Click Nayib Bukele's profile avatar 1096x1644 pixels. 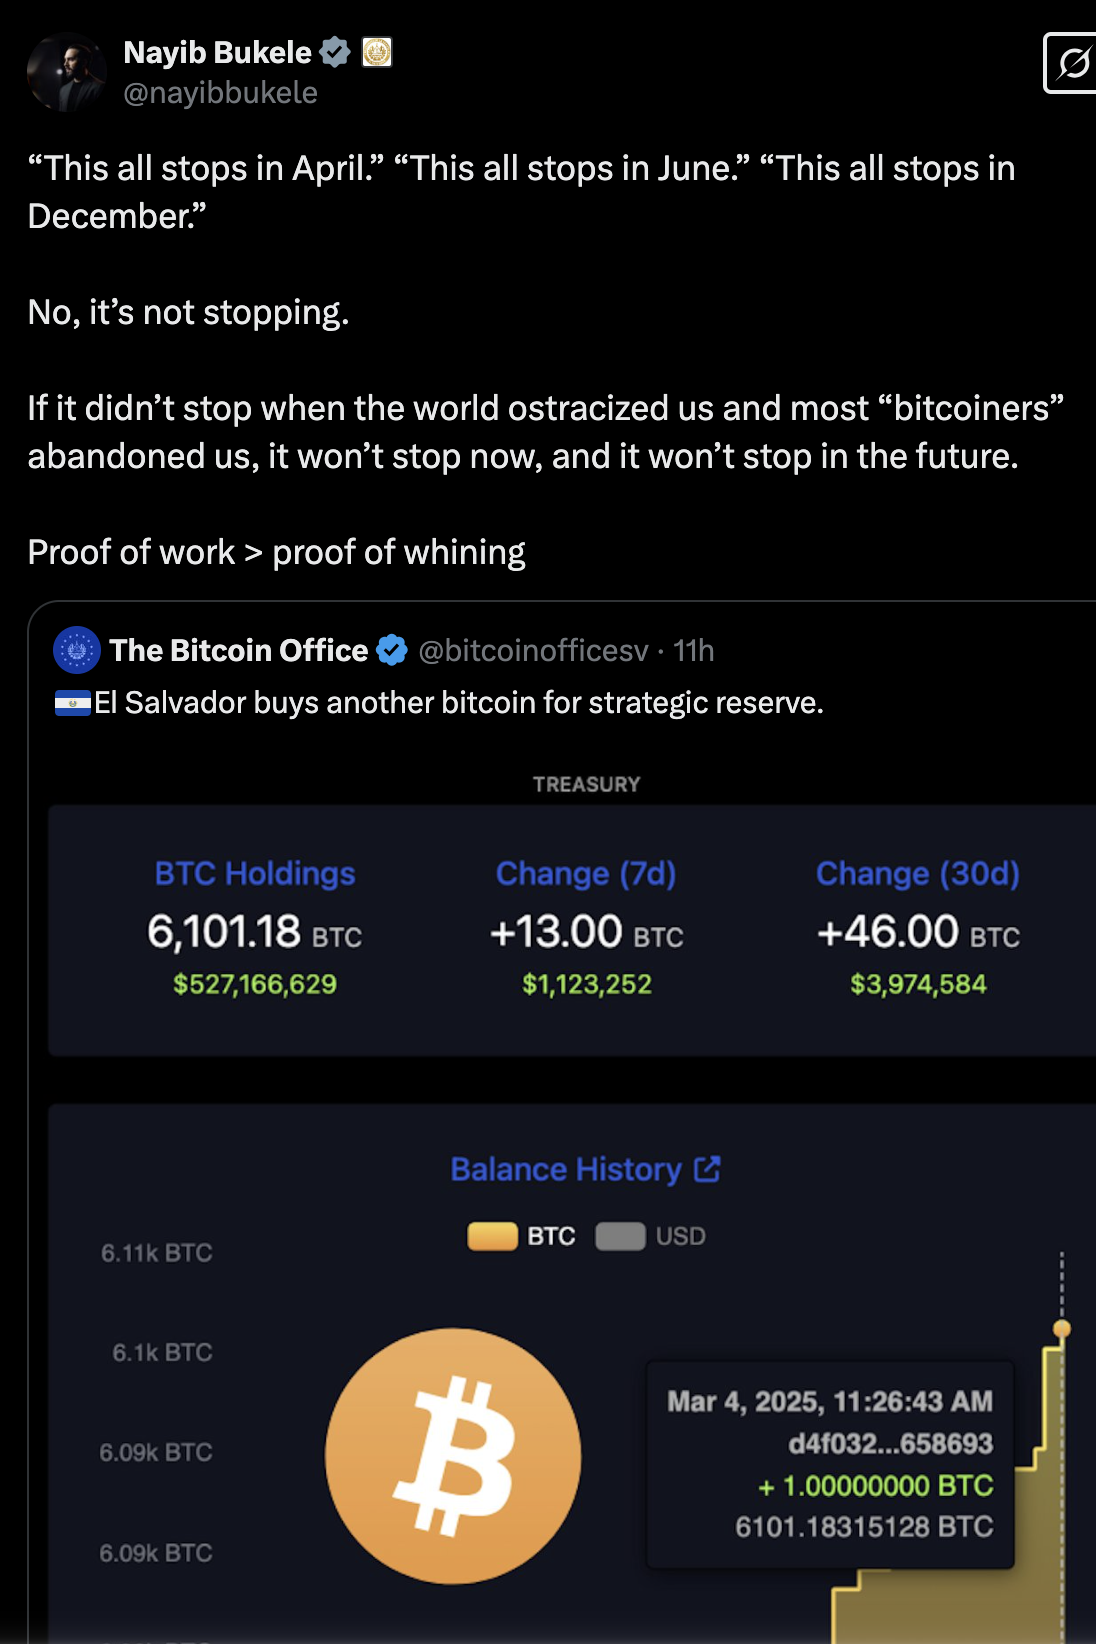[x=66, y=72]
